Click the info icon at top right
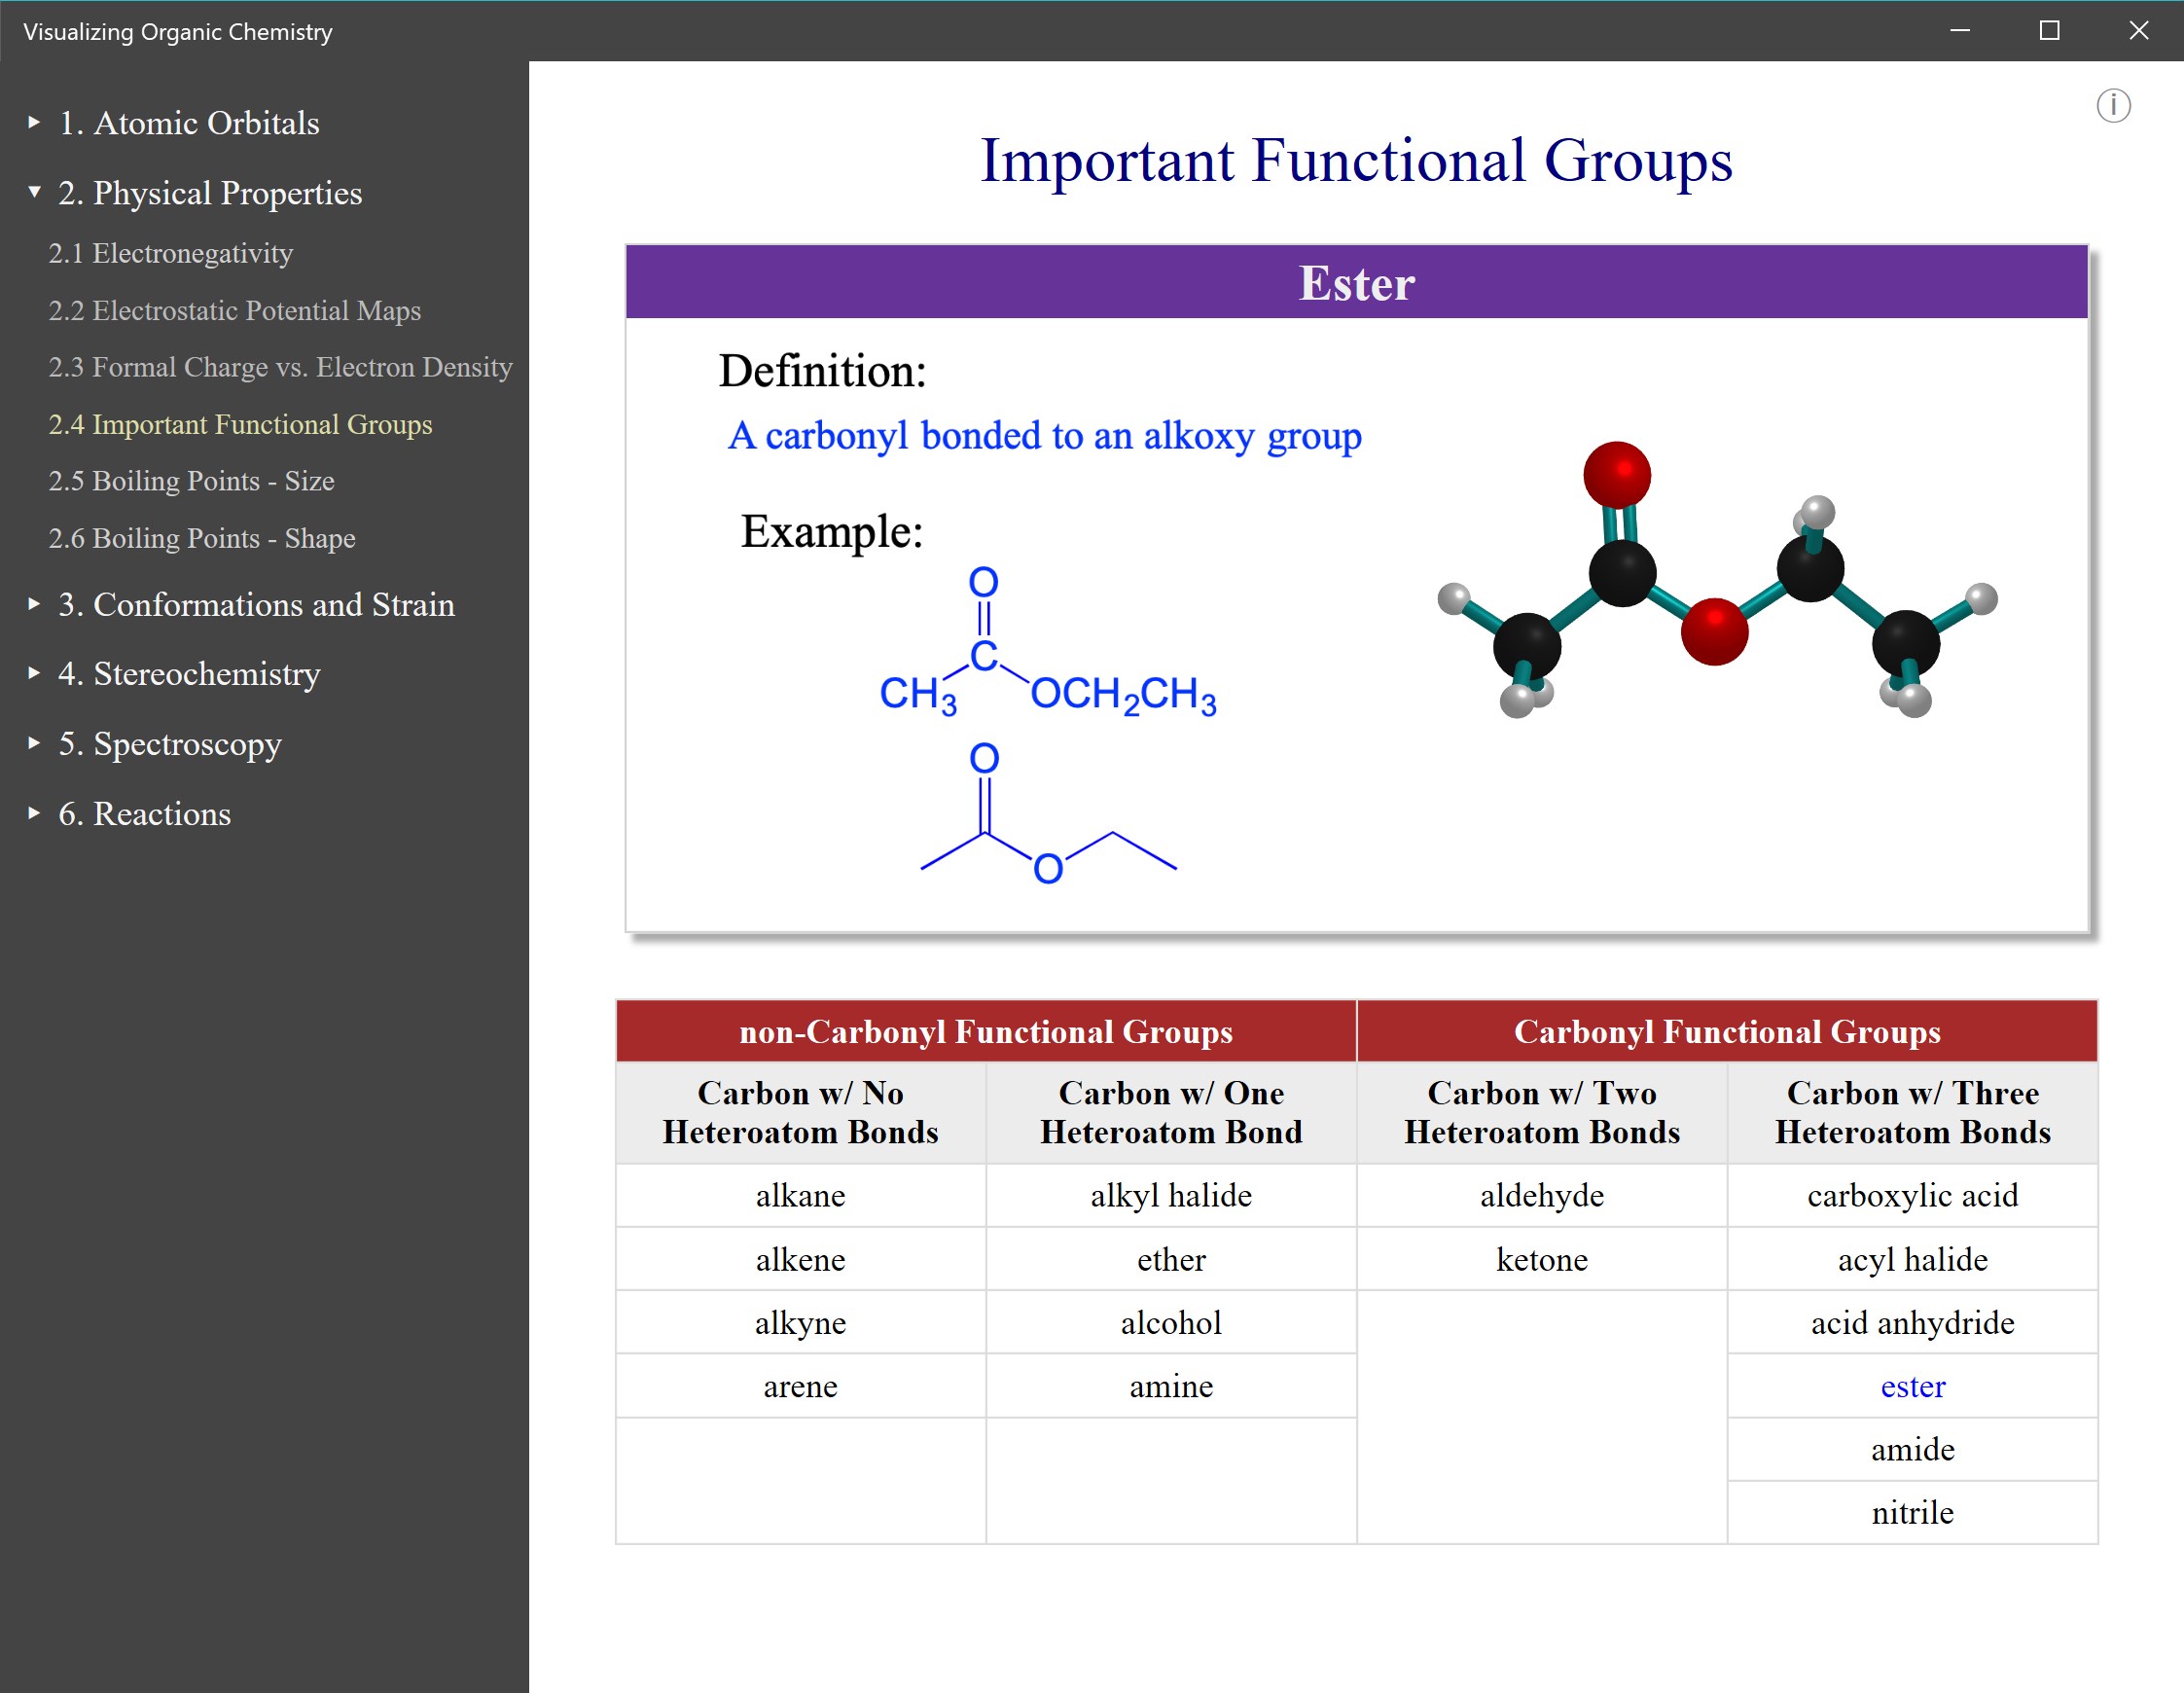Screen dimensions: 2184x1693 click(2112, 105)
